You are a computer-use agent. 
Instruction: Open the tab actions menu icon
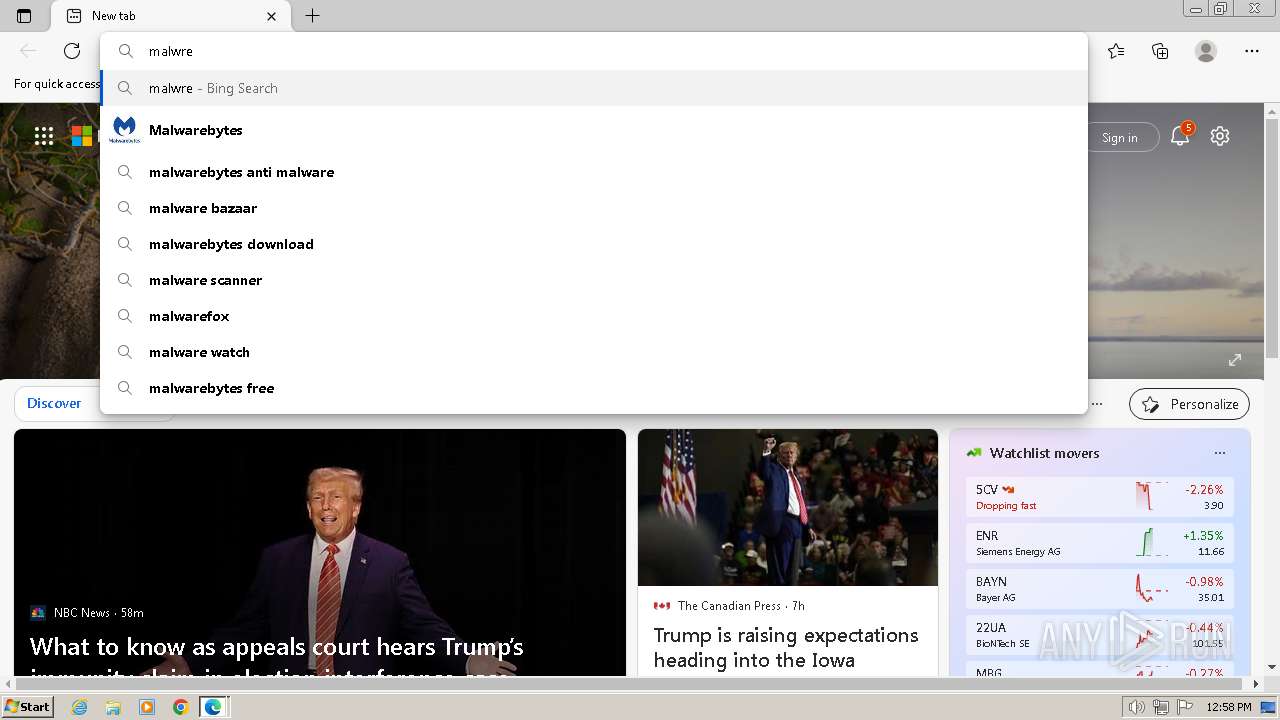(x=24, y=16)
